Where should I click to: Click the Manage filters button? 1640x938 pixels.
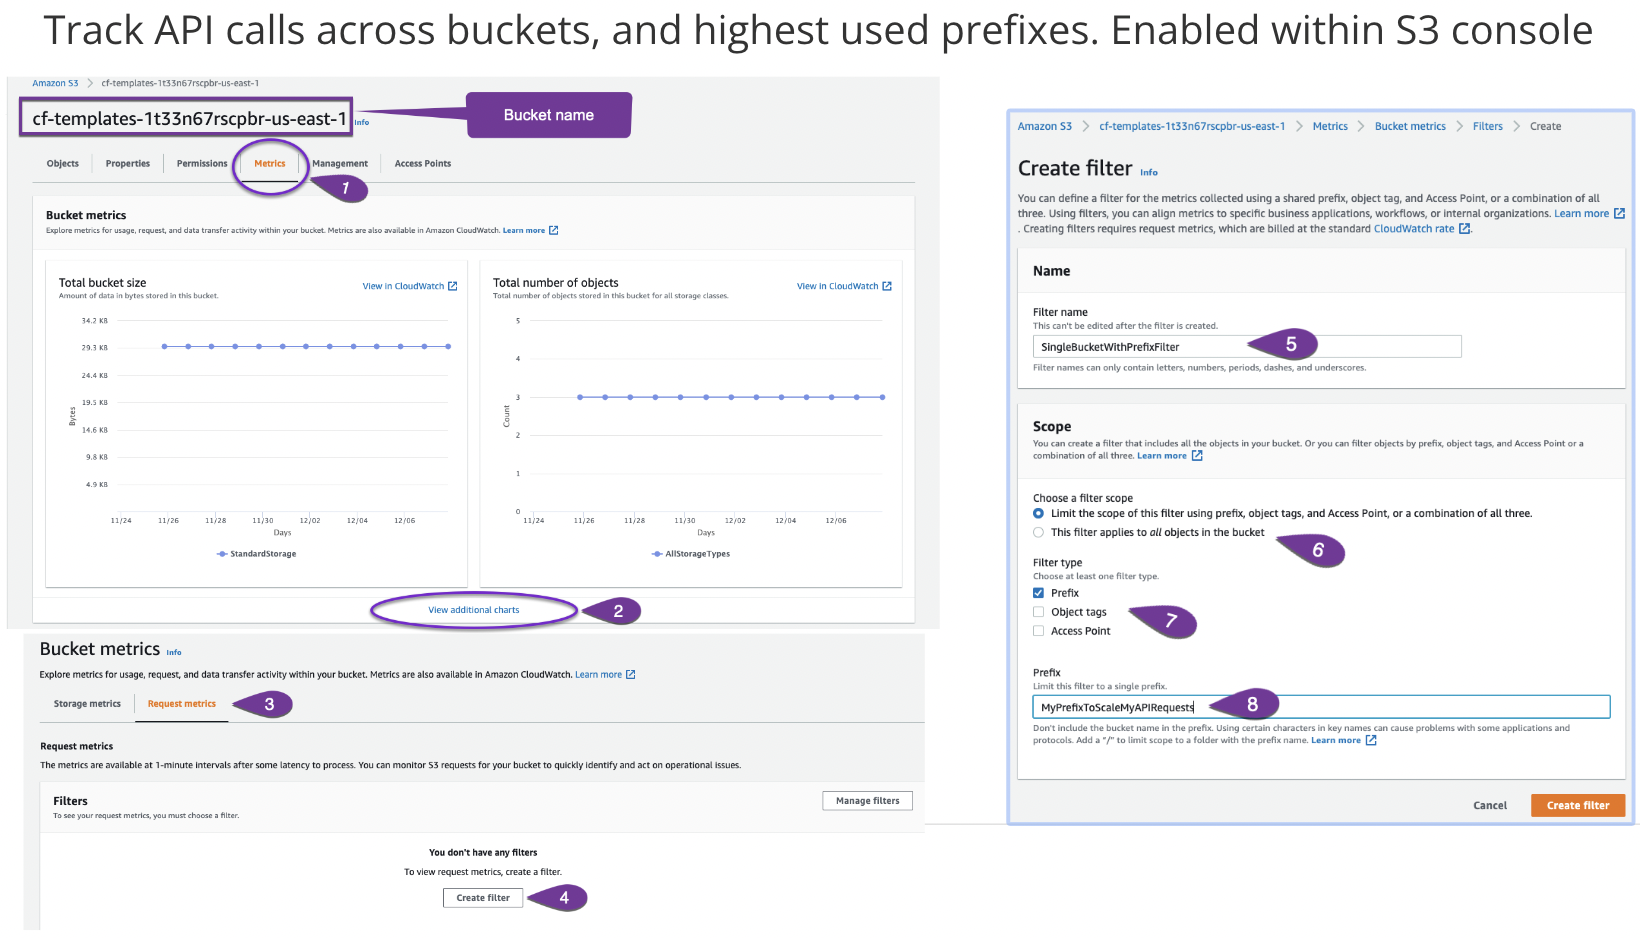[866, 800]
